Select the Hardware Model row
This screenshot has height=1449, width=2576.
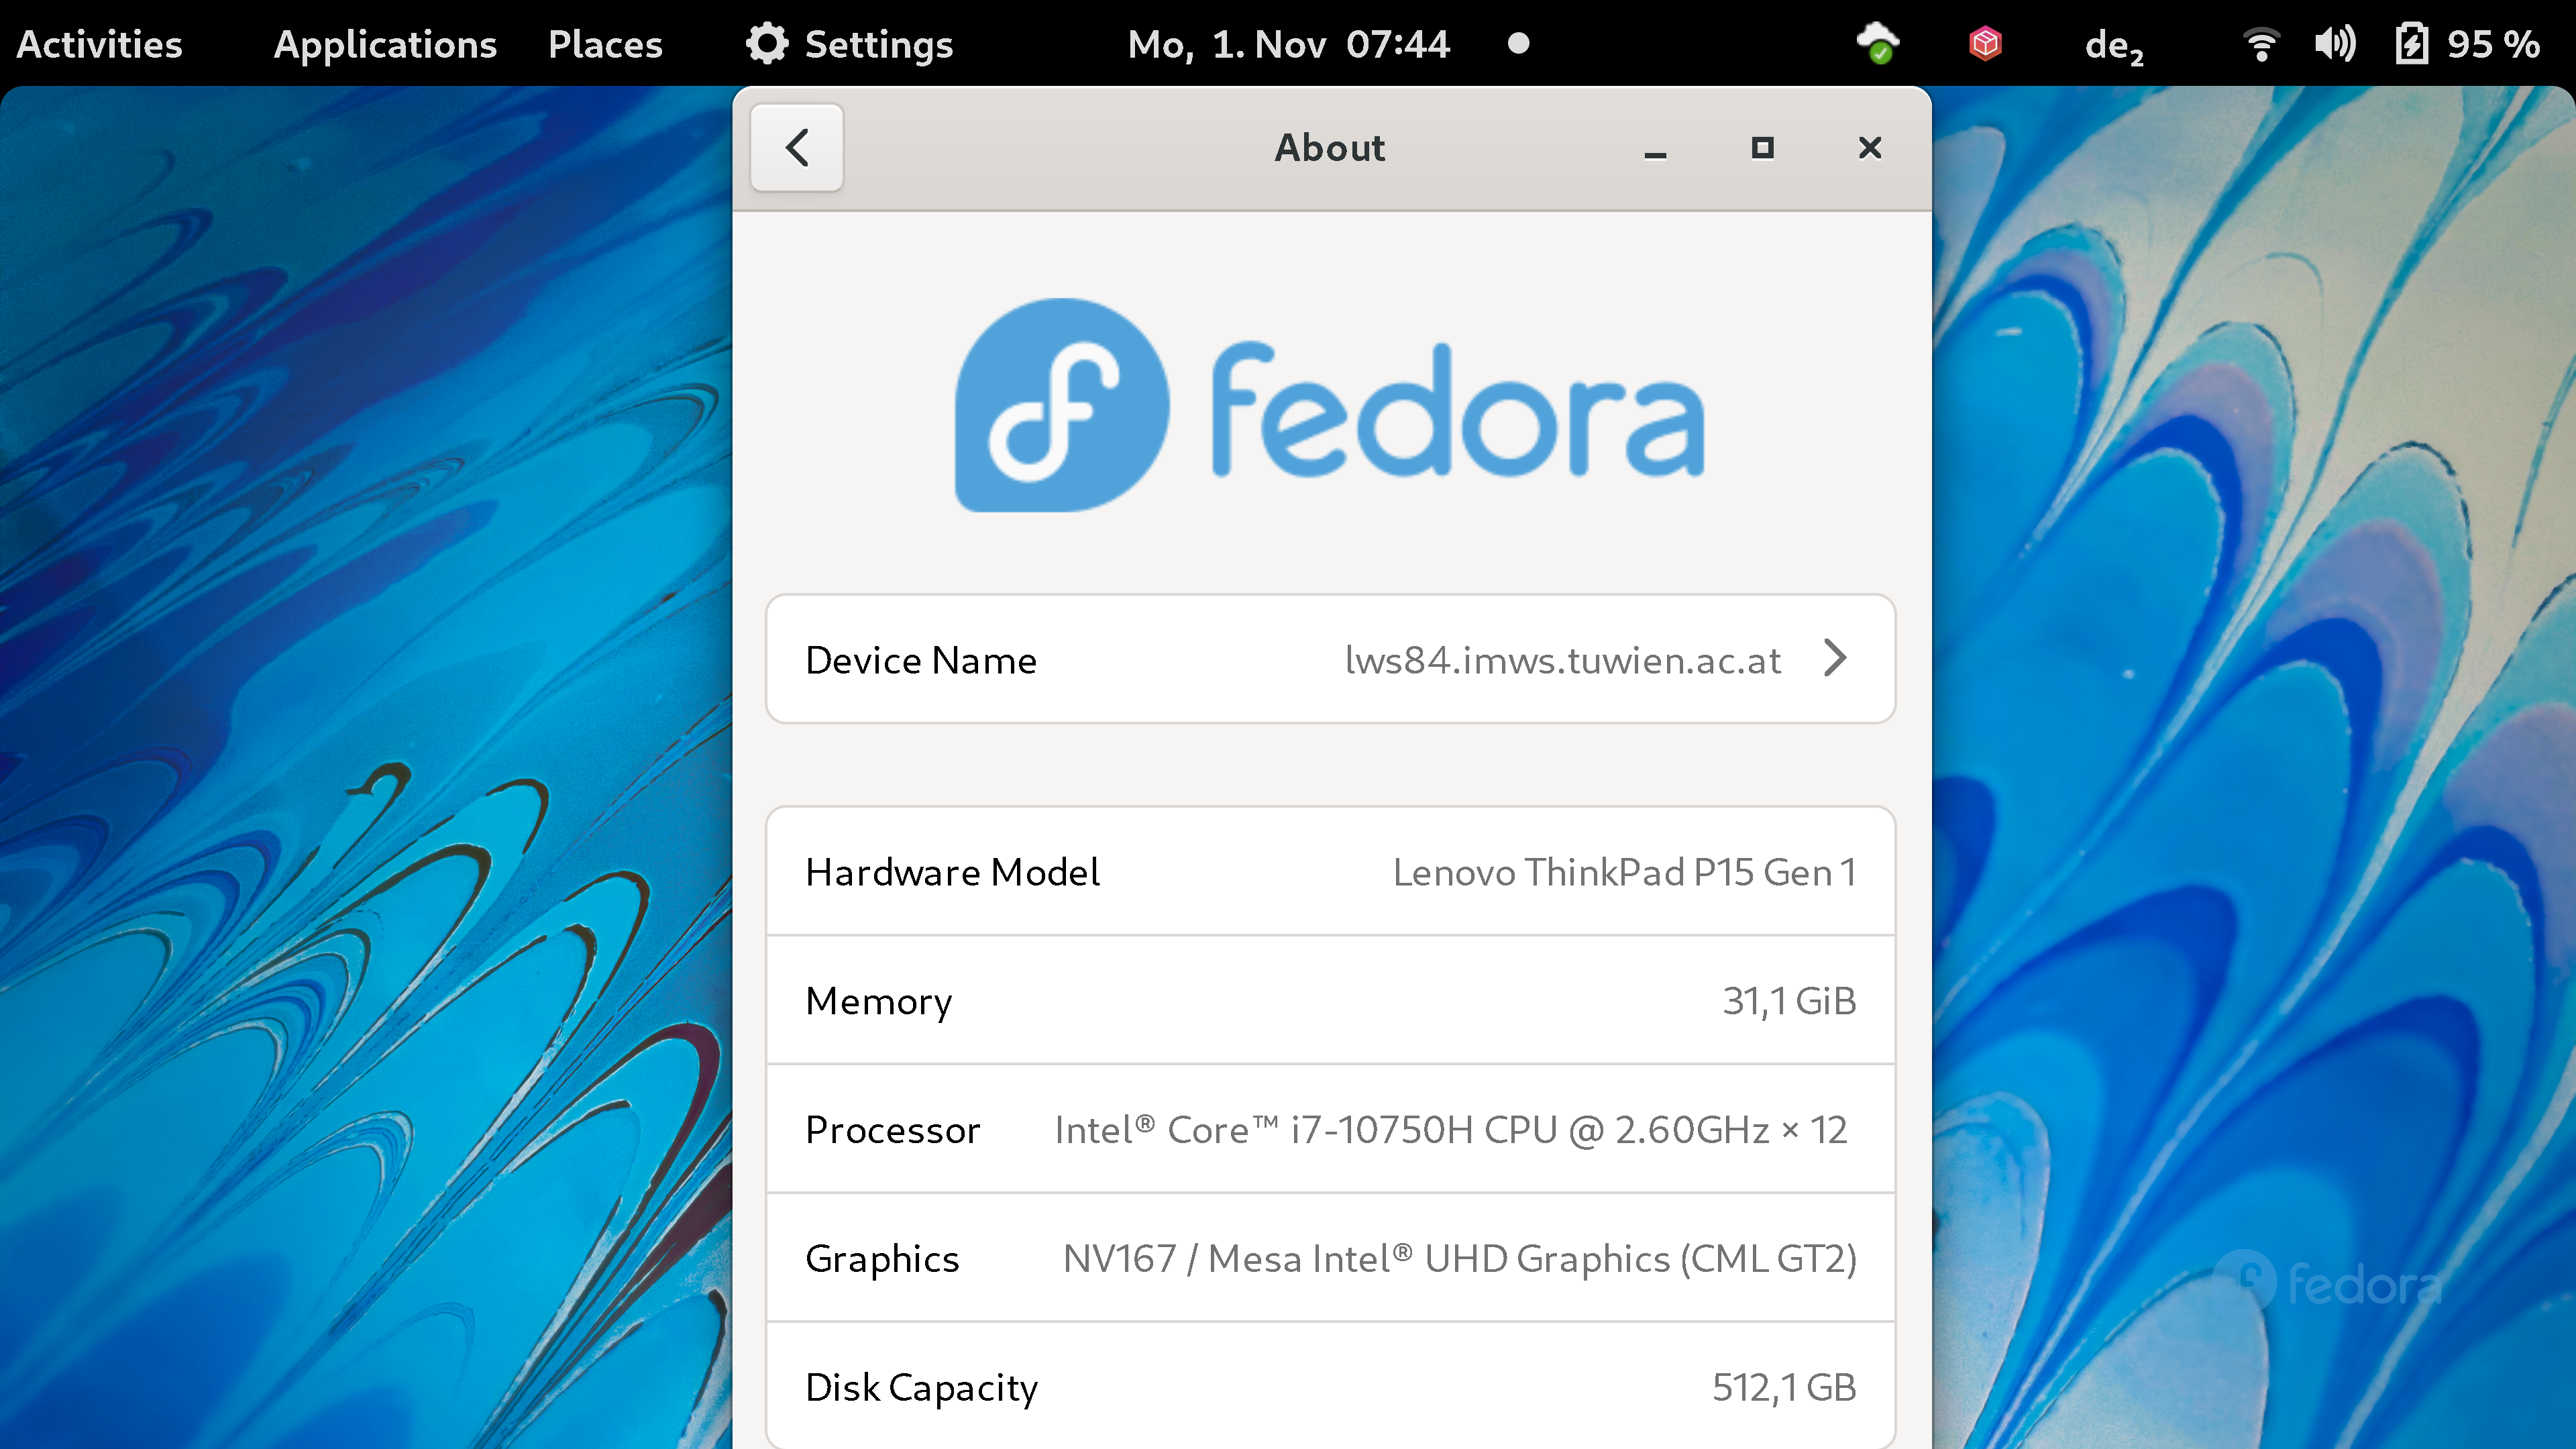[1329, 872]
